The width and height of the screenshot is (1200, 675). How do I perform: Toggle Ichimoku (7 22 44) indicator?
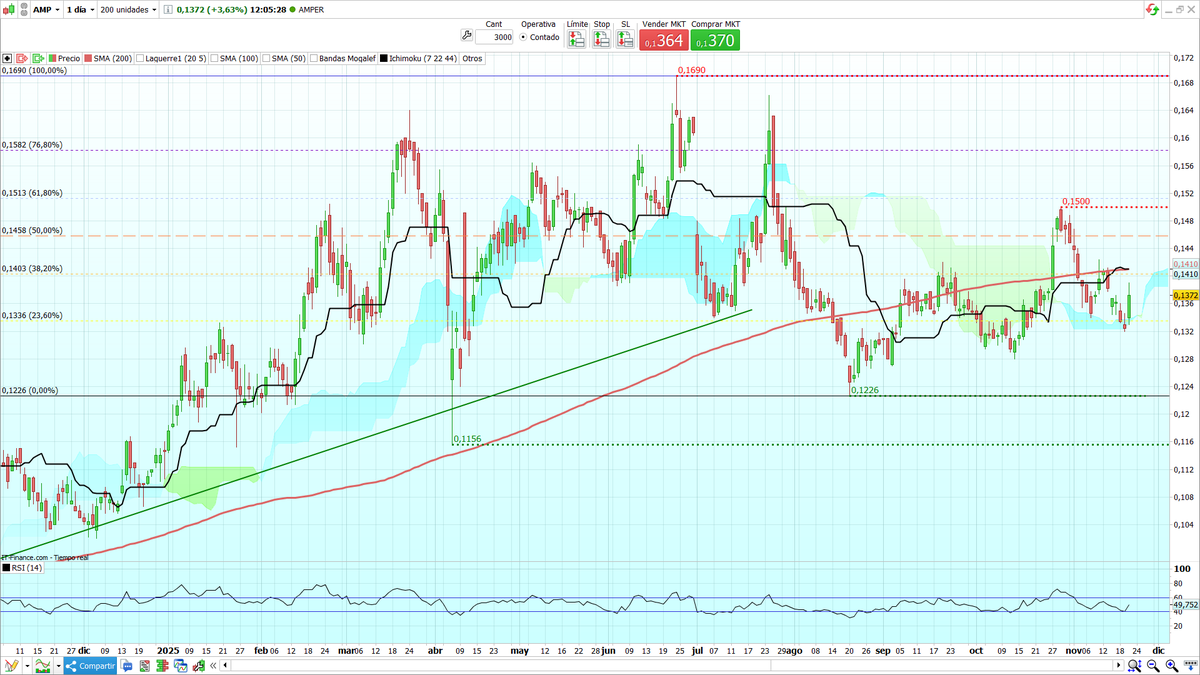click(418, 58)
